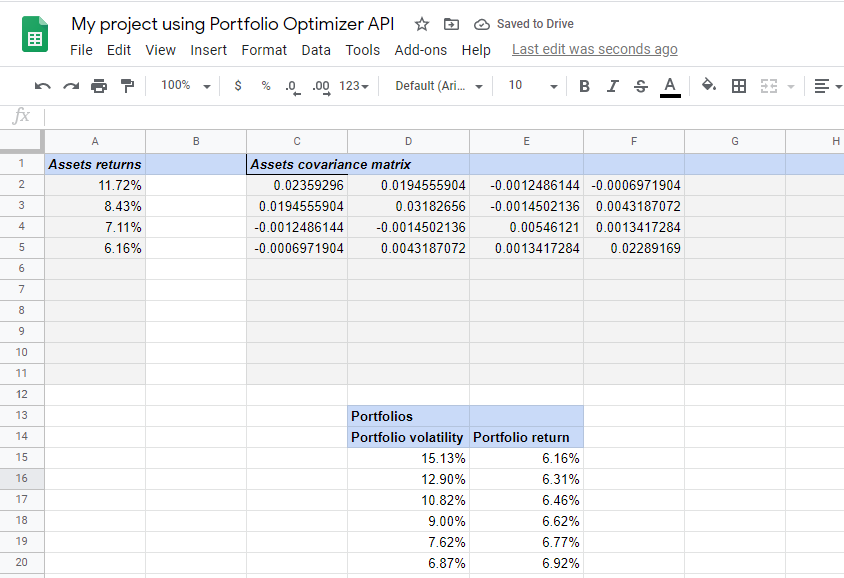Open the text color picker
The width and height of the screenshot is (844, 578).
[670, 87]
